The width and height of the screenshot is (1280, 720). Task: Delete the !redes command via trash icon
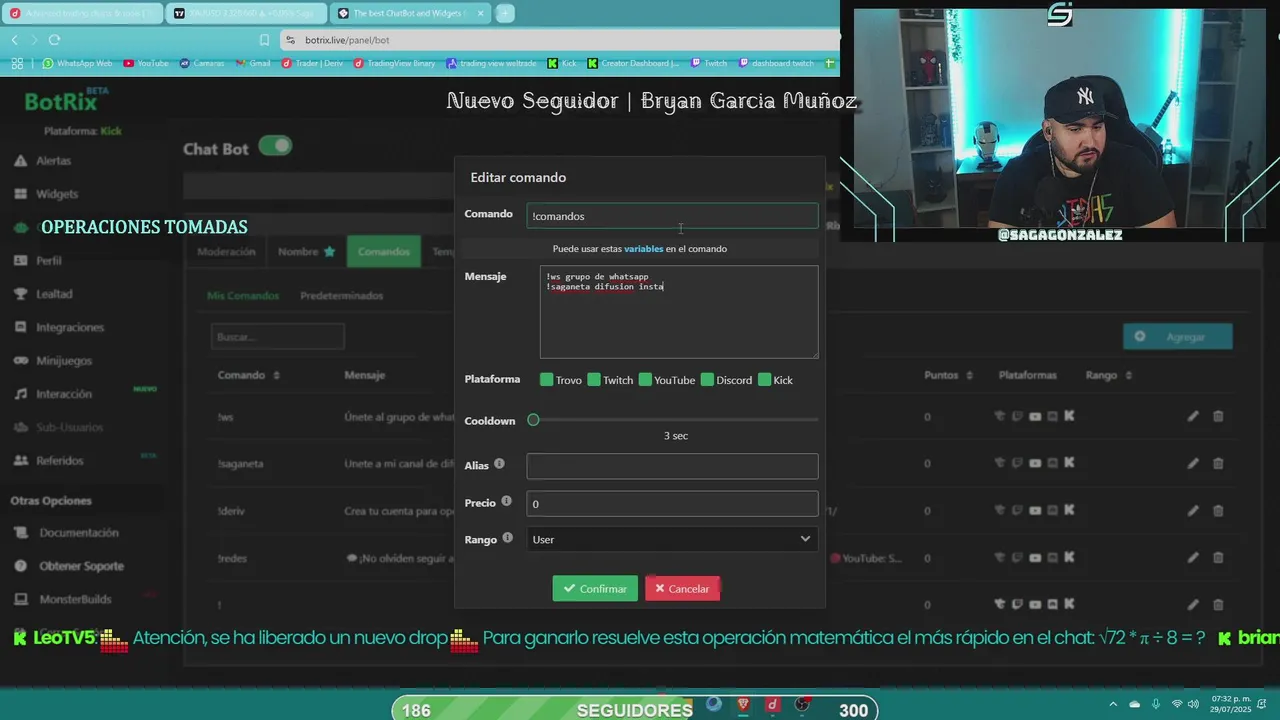tap(1218, 558)
